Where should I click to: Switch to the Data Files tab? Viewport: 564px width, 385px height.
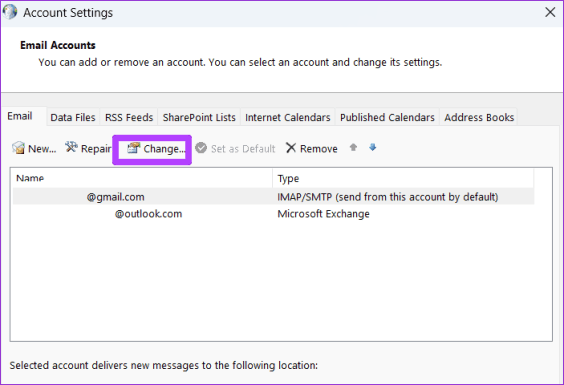click(73, 117)
